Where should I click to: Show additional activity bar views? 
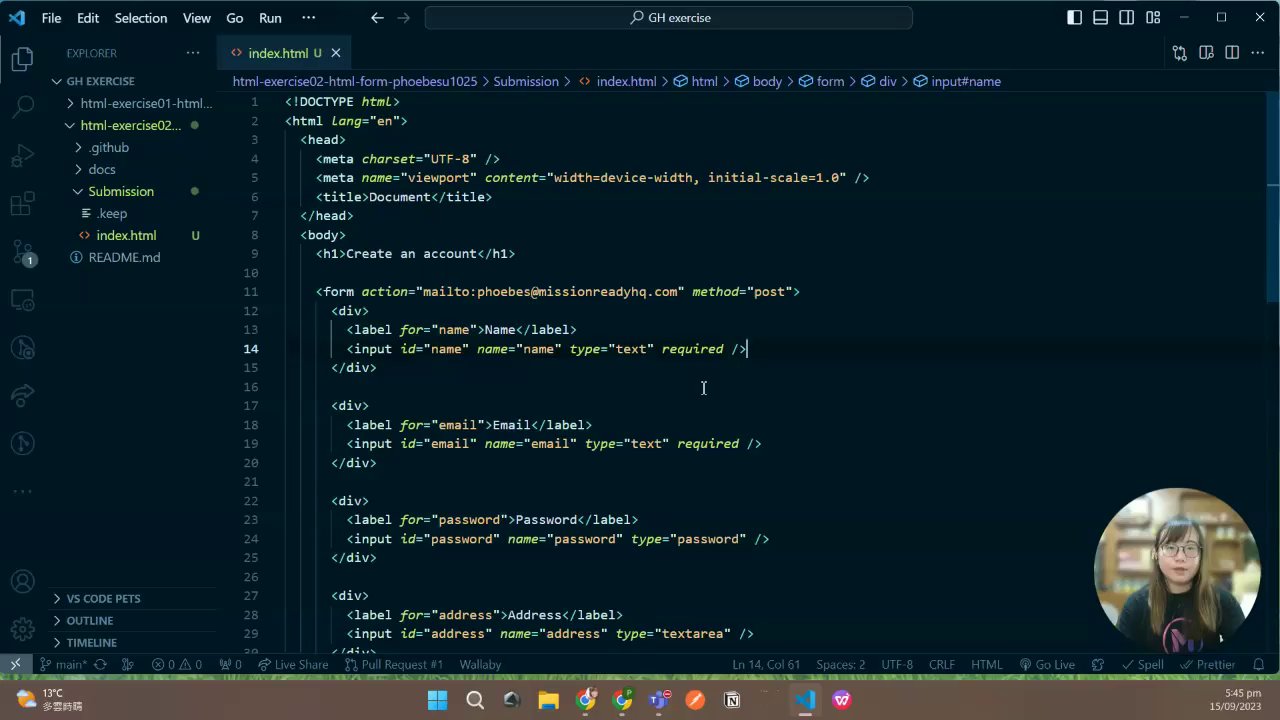22,491
